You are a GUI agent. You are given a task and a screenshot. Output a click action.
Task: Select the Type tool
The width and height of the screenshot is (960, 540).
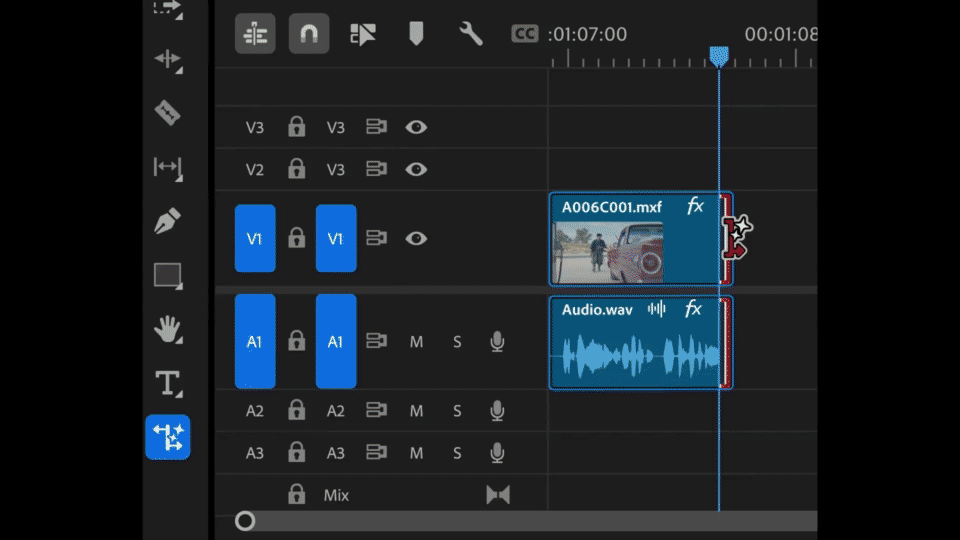coord(167,382)
